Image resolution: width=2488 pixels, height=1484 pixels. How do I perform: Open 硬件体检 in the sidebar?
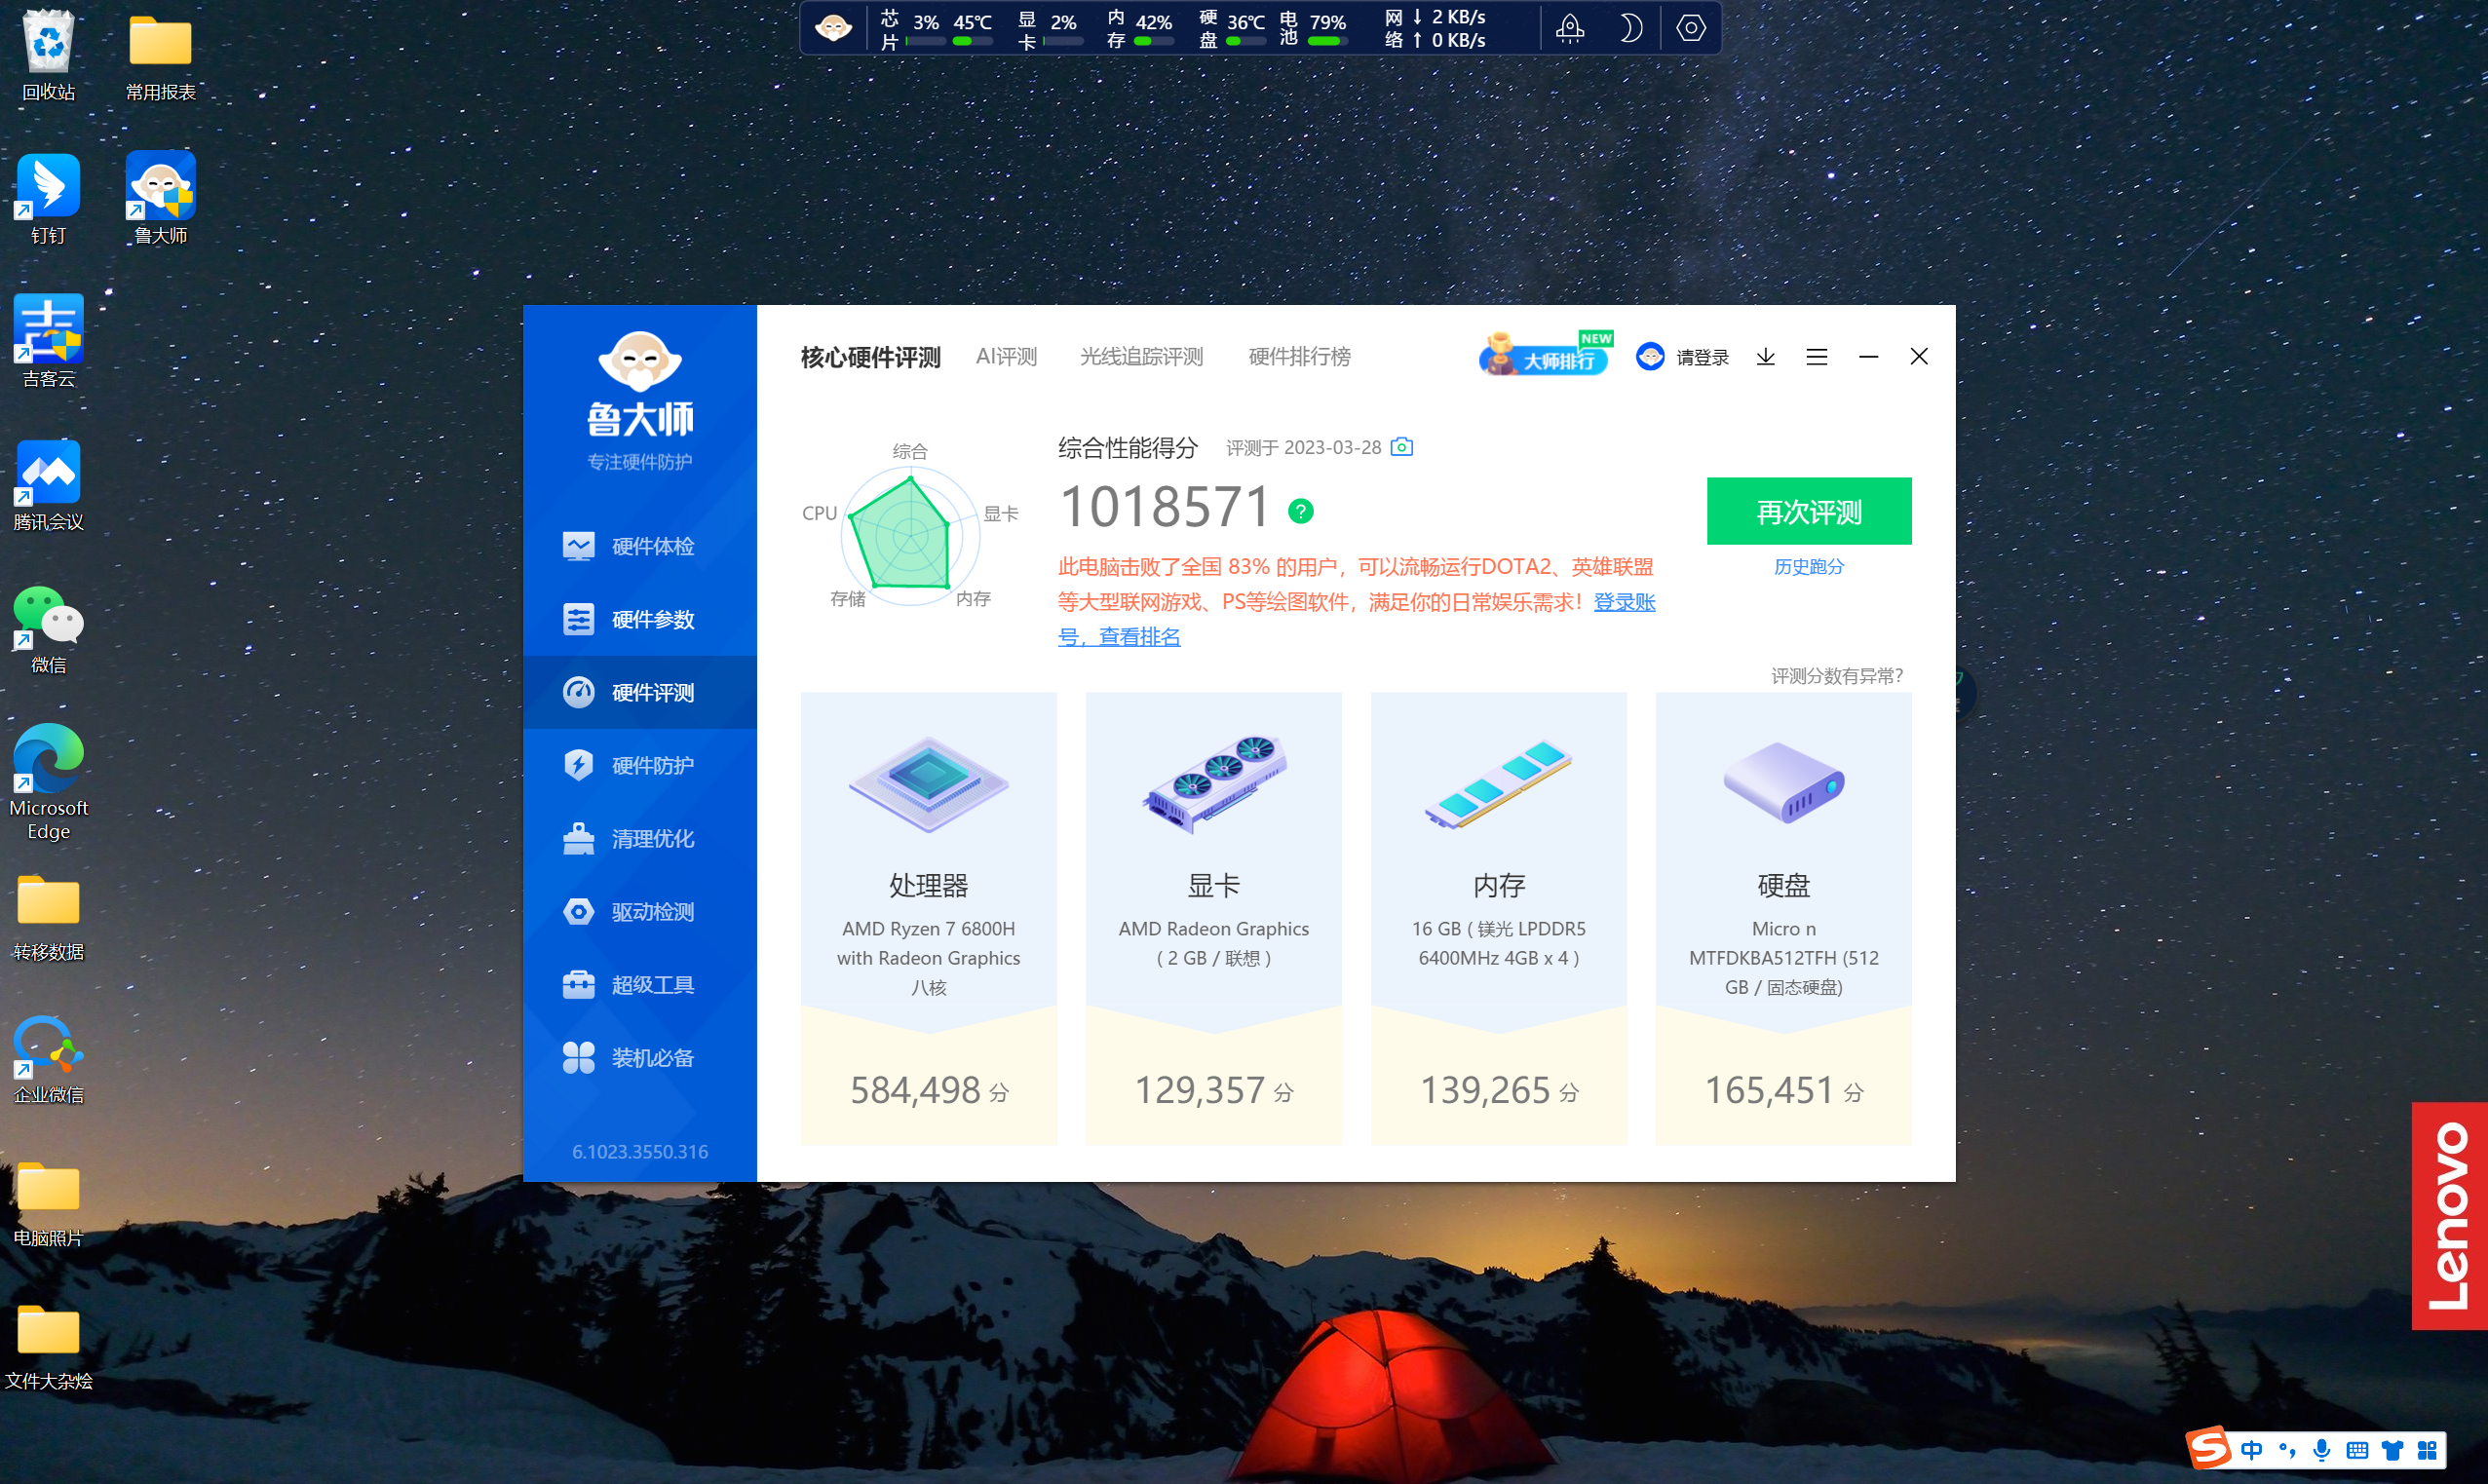(x=640, y=546)
